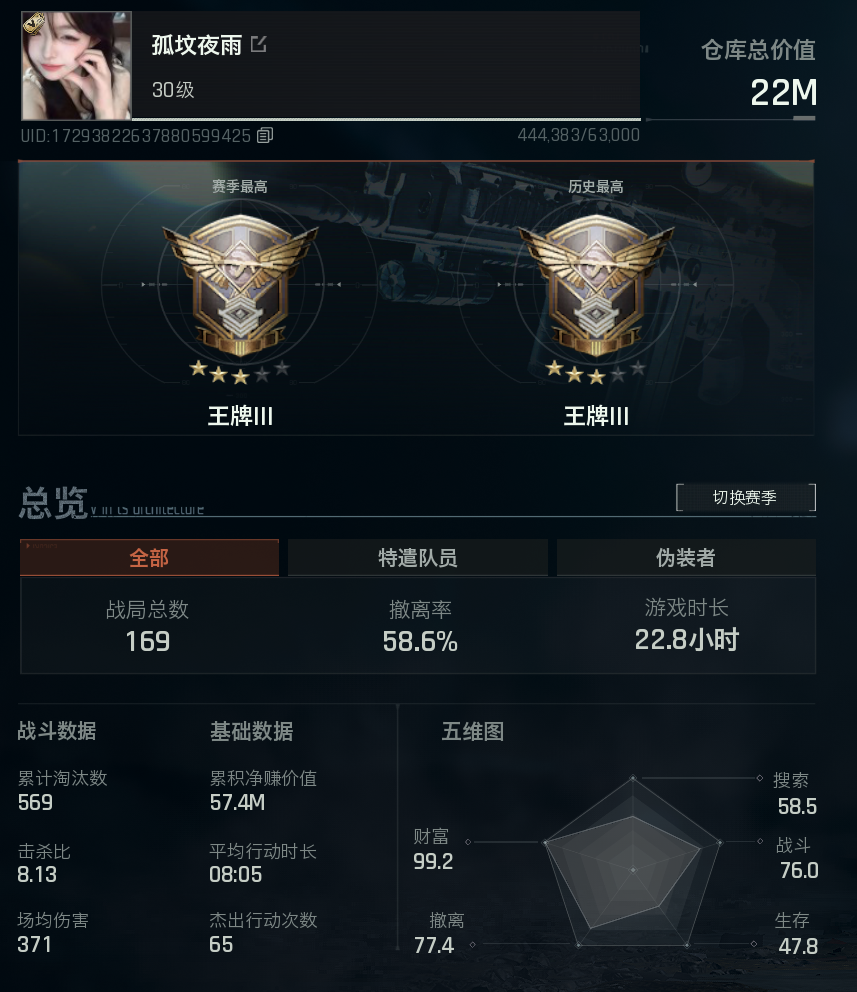The image size is (857, 992).
Task: Select the 历史最高 rank emblem
Action: click(x=596, y=285)
